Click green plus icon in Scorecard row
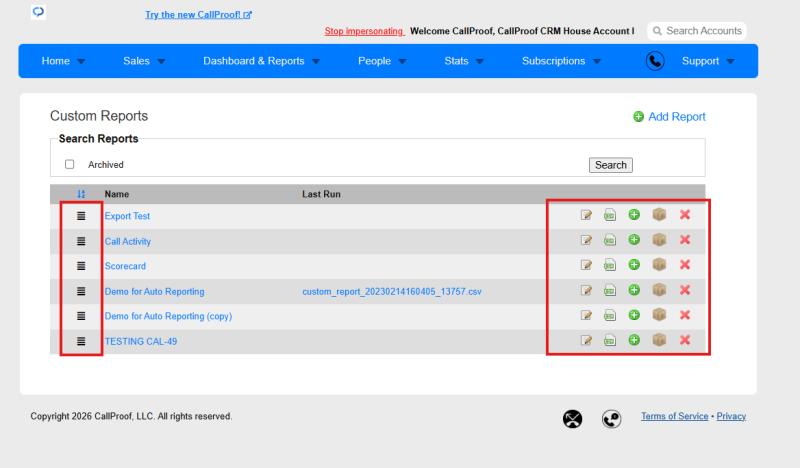Viewport: 800px width, 468px height. click(x=634, y=264)
